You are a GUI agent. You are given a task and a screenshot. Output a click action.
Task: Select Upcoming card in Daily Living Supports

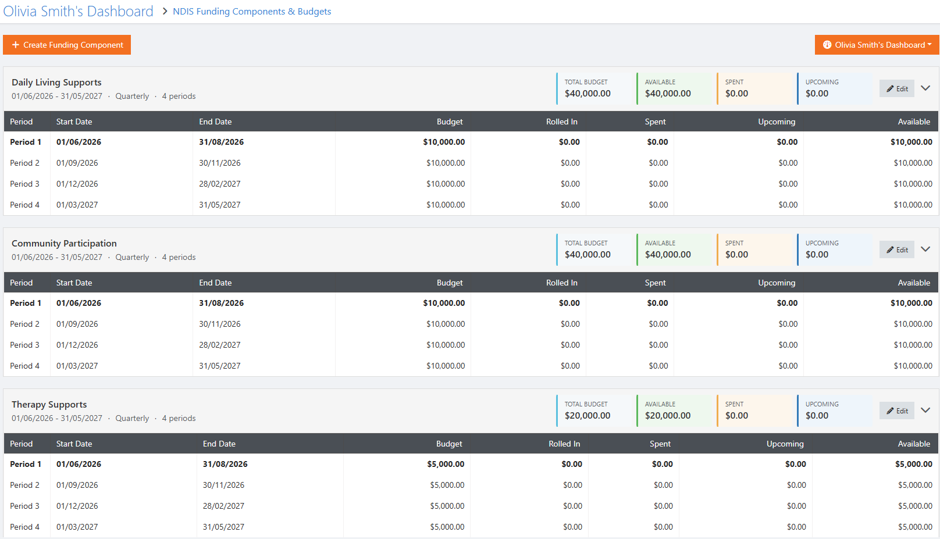point(835,88)
